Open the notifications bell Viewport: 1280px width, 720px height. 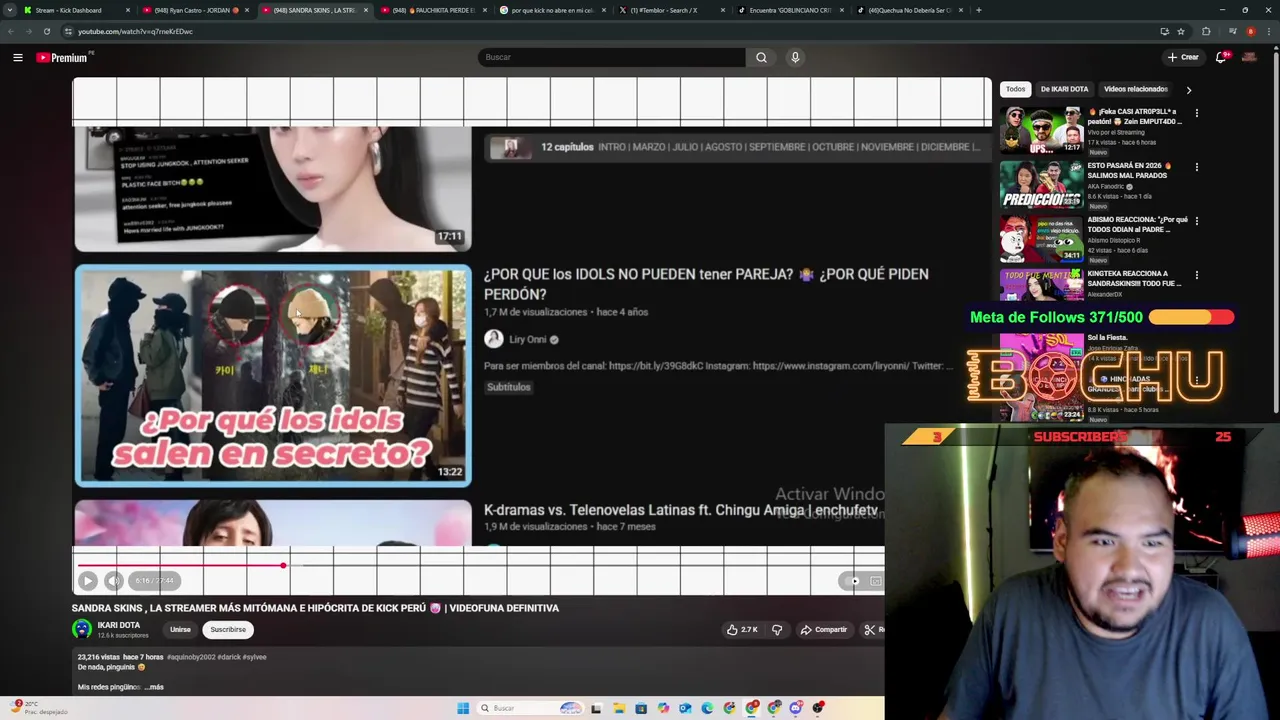pyautogui.click(x=1220, y=57)
